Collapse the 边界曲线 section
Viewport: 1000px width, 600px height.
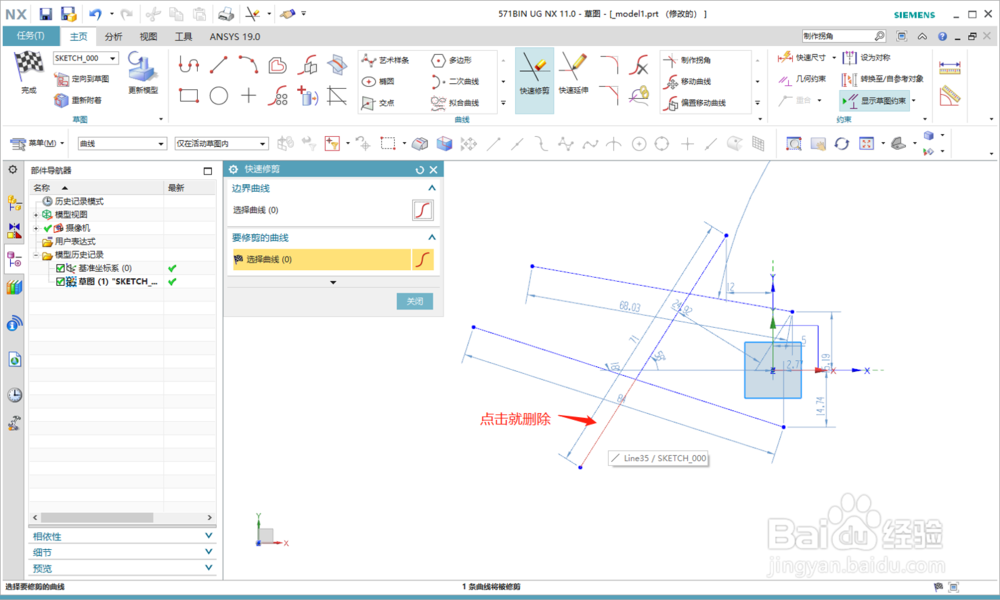(432, 188)
